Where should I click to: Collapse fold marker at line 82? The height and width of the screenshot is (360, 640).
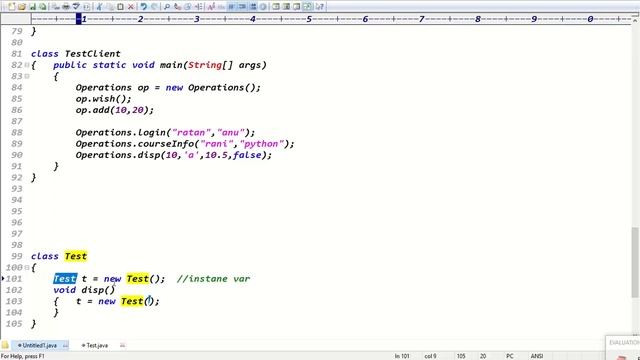click(x=27, y=65)
